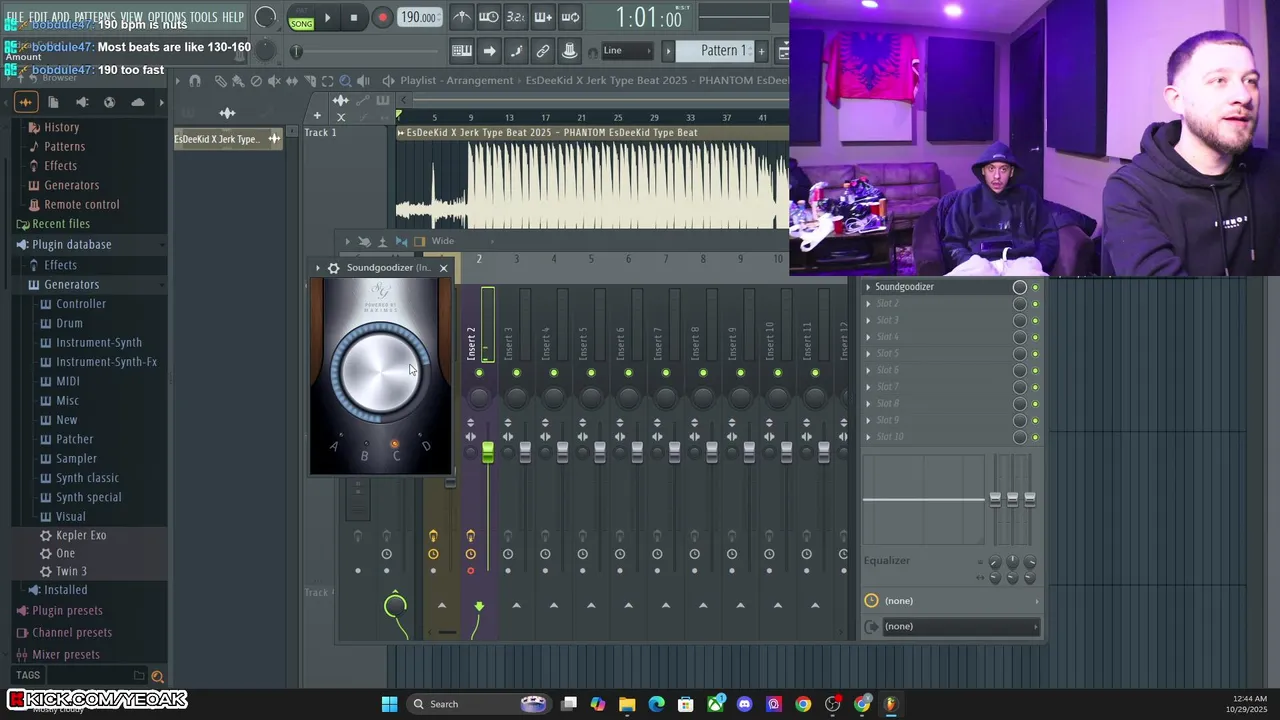Open the PATTERNS menu

pos(95,17)
